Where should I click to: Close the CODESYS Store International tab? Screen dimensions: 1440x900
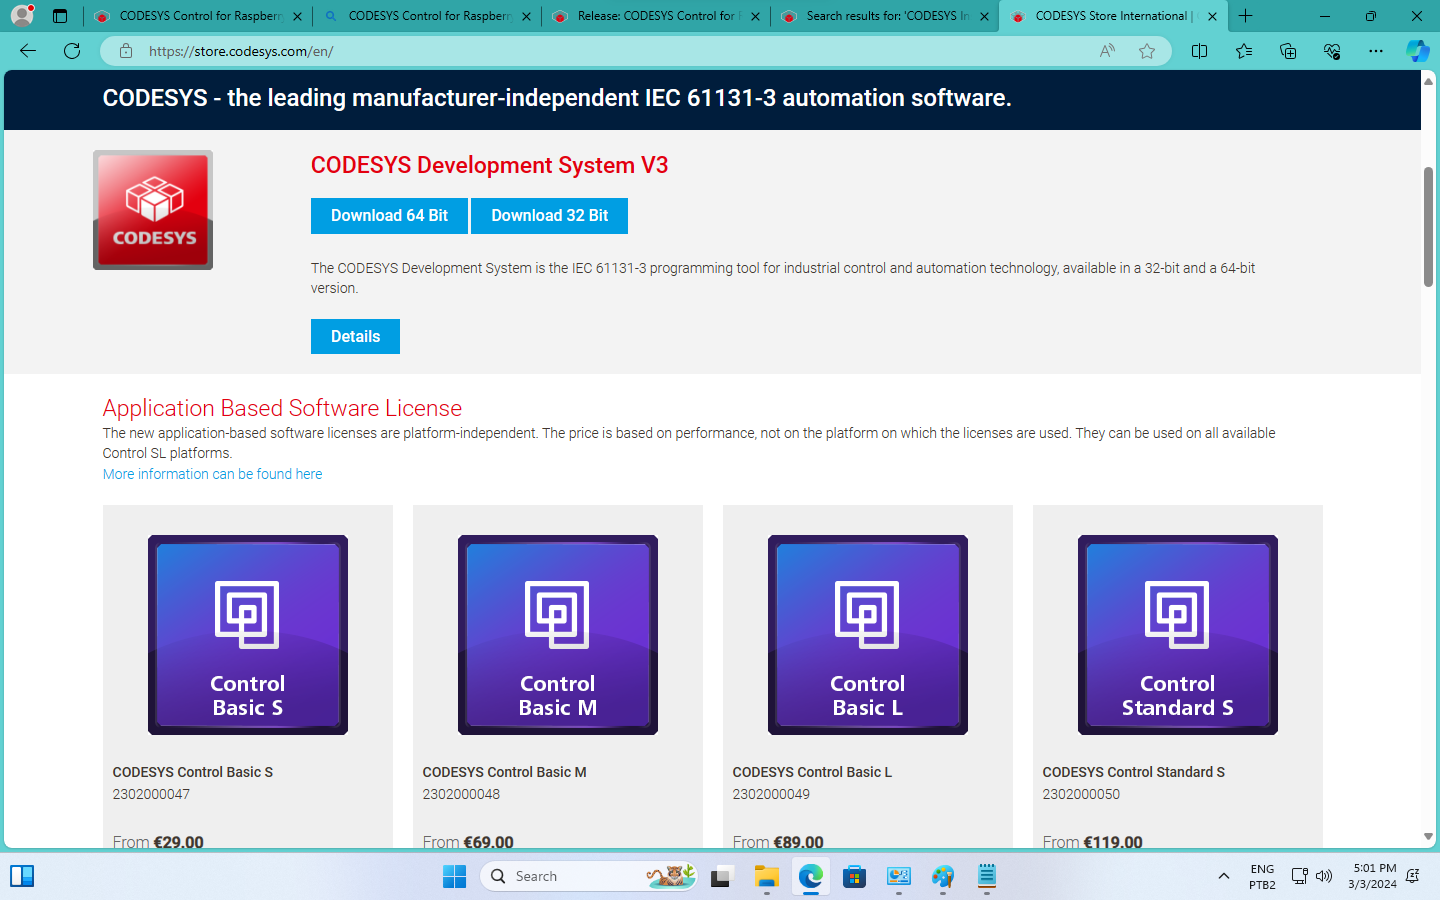pos(1212,16)
